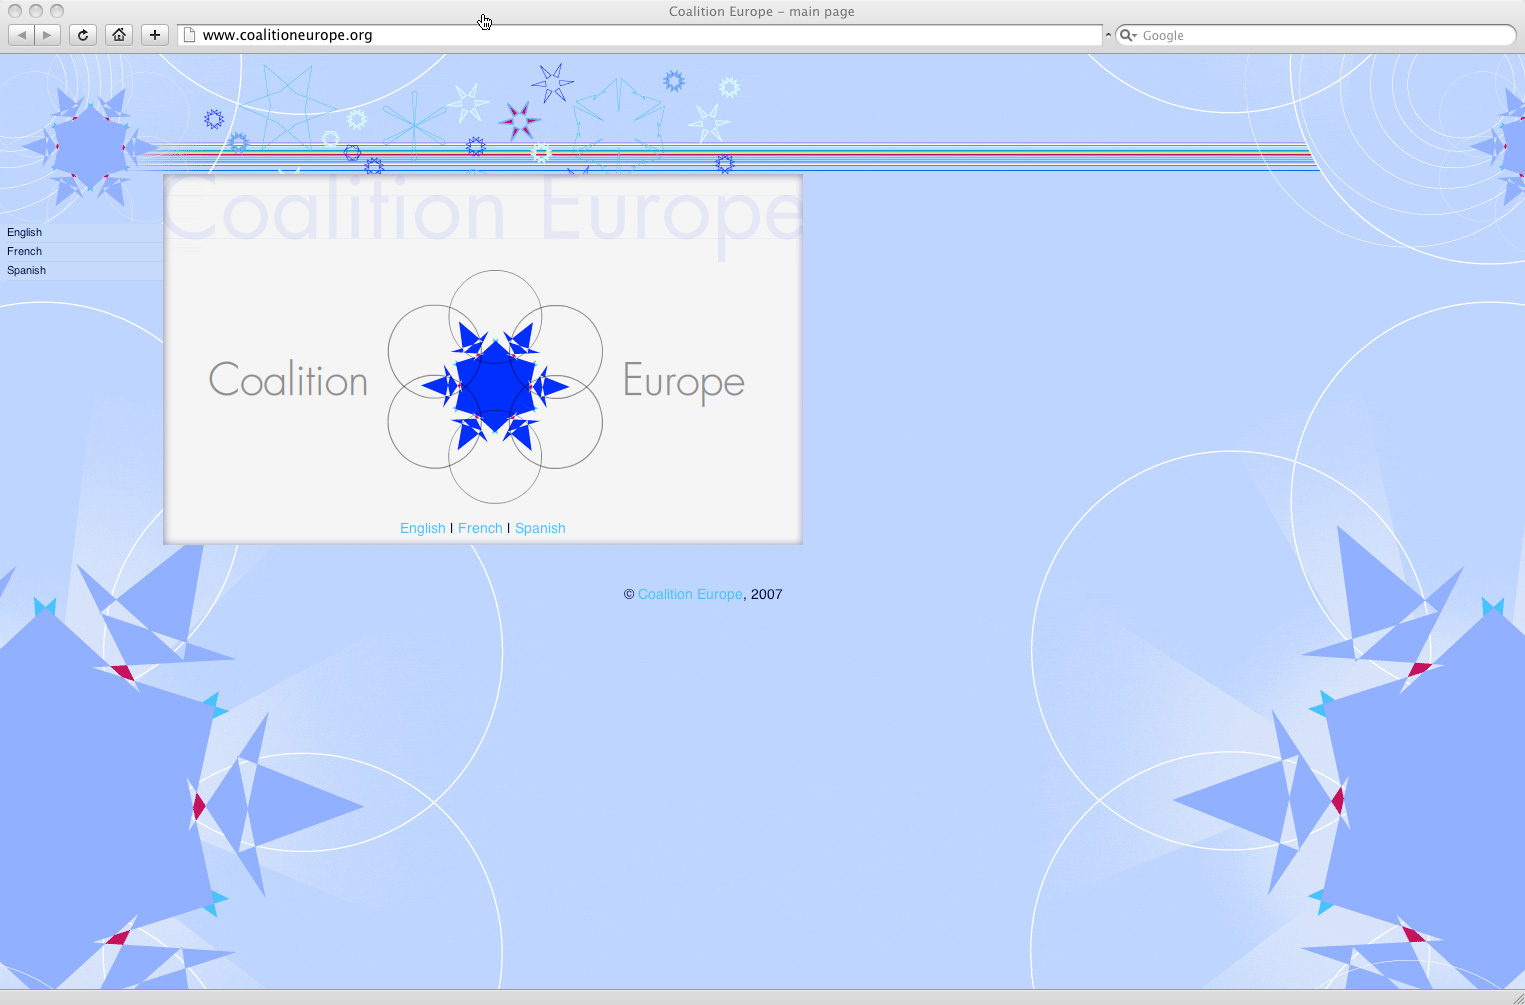1525x1005 pixels.
Task: Select English in the sidebar menu
Action: [25, 232]
